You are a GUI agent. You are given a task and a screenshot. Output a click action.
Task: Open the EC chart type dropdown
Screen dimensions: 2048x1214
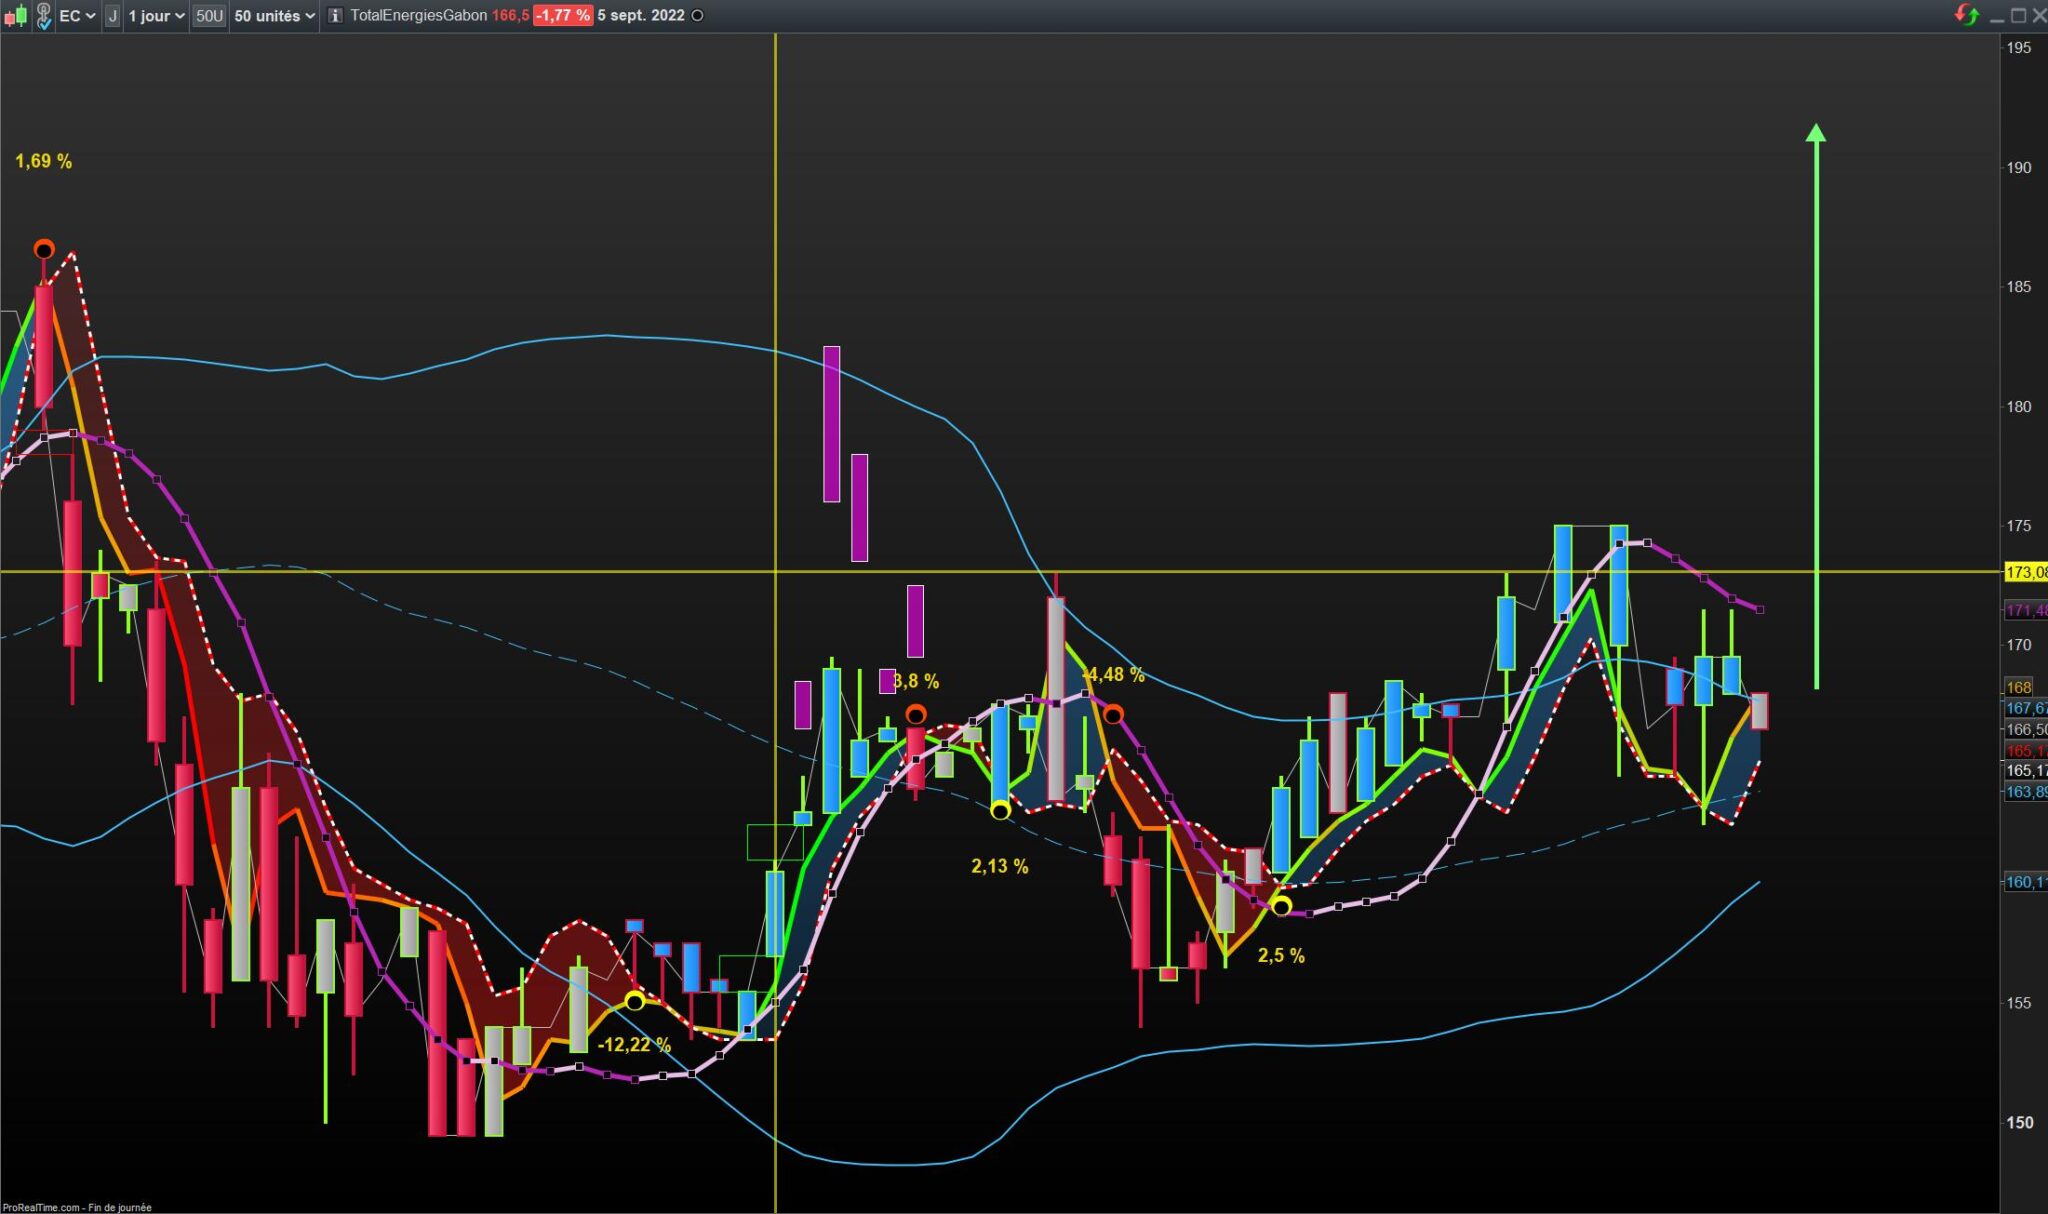pyautogui.click(x=77, y=16)
